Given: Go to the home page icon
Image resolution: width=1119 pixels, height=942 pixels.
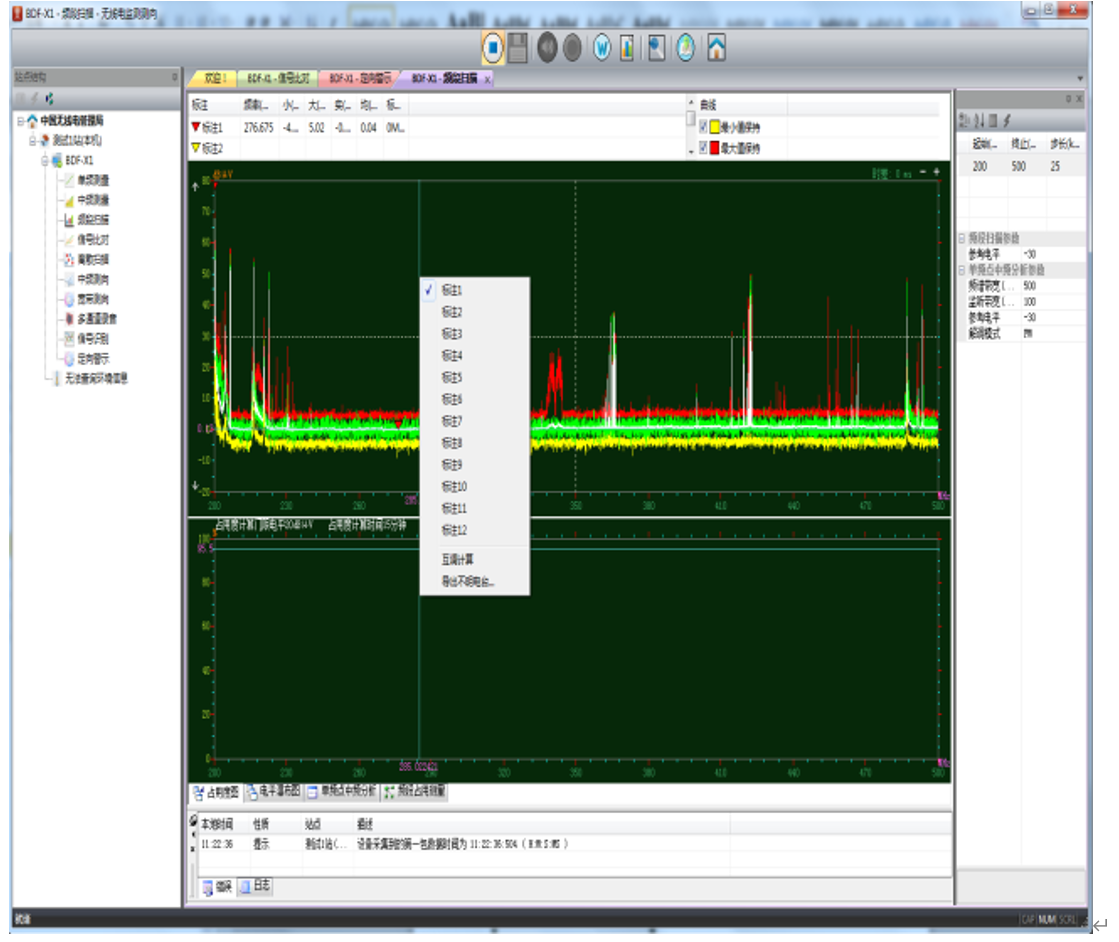Looking at the screenshot, I should point(716,48).
